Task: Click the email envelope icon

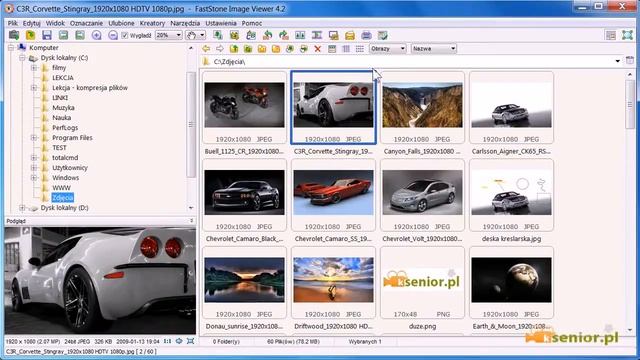Action: pos(350,35)
